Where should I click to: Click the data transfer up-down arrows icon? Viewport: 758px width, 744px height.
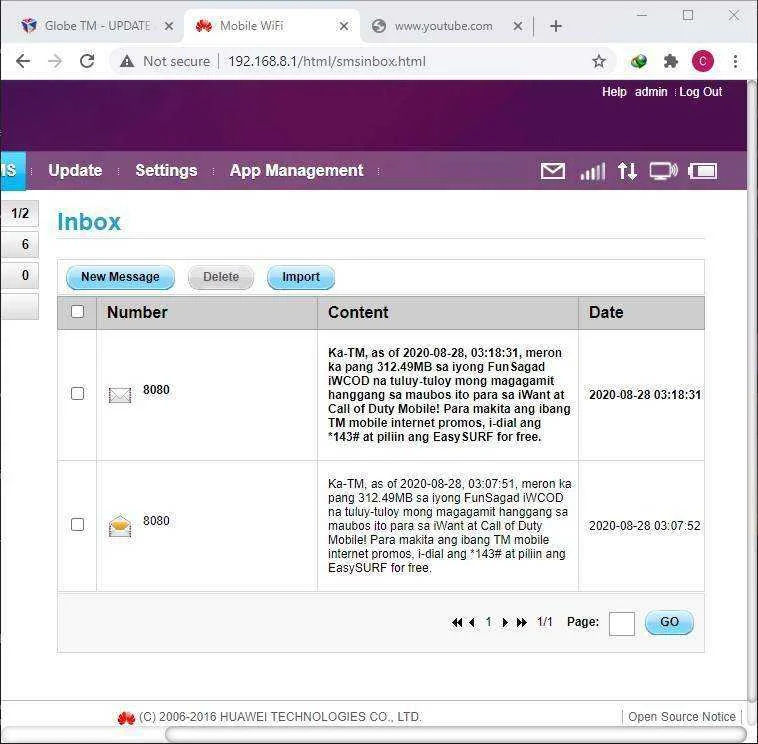(x=627, y=171)
